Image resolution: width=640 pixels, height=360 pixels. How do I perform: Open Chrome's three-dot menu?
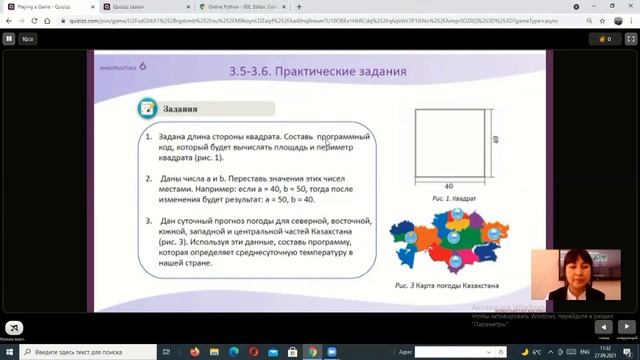[x=631, y=21]
